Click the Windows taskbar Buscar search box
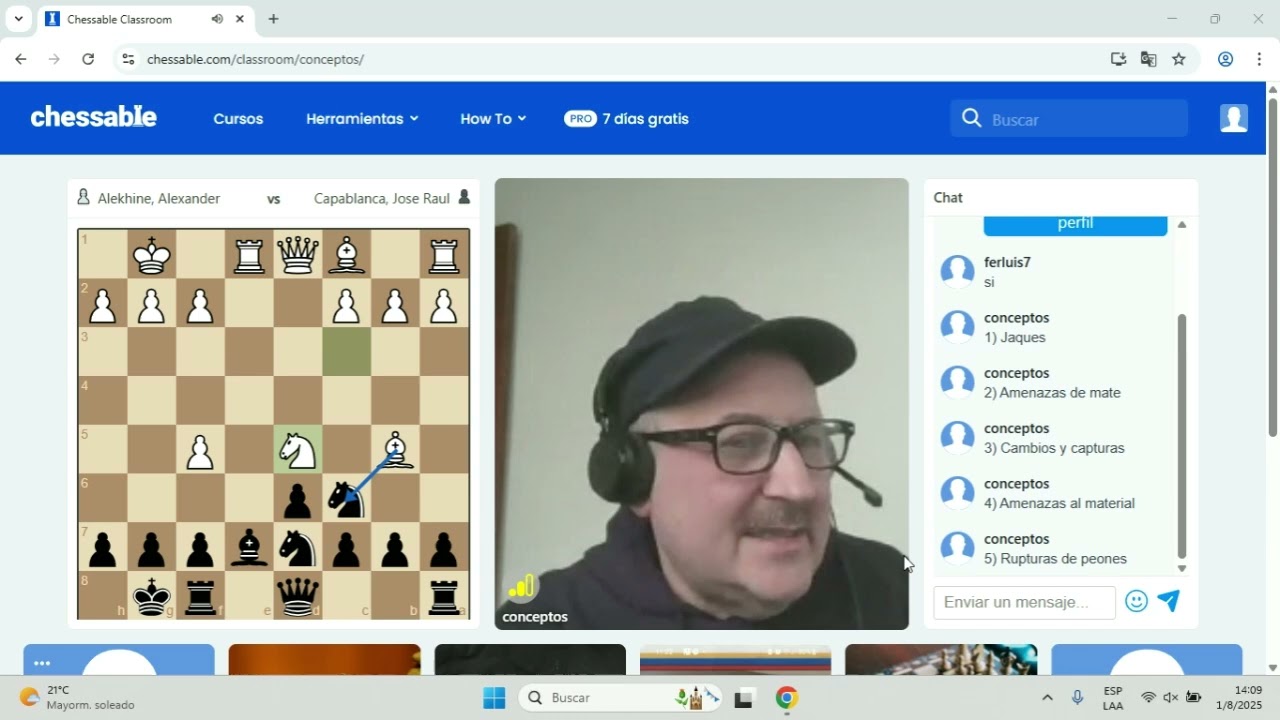The width and height of the screenshot is (1280, 720). coord(620,698)
